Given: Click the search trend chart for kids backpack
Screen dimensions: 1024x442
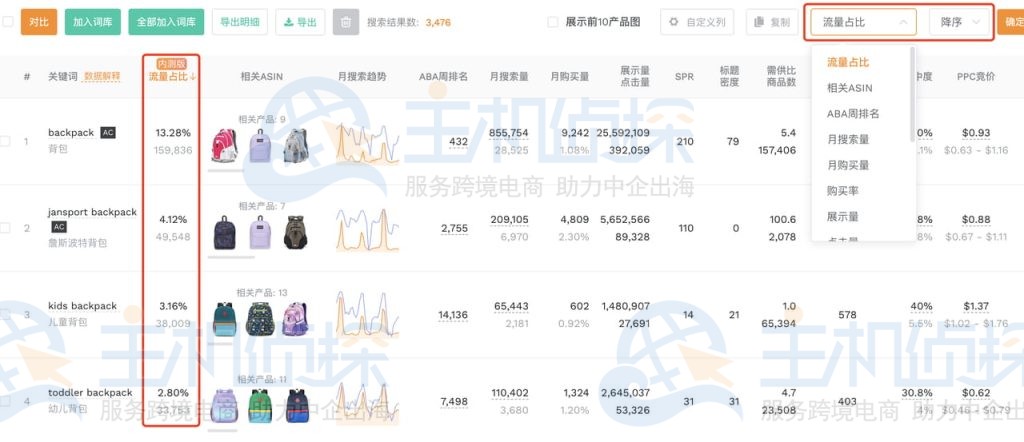Looking at the screenshot, I should pyautogui.click(x=368, y=315).
